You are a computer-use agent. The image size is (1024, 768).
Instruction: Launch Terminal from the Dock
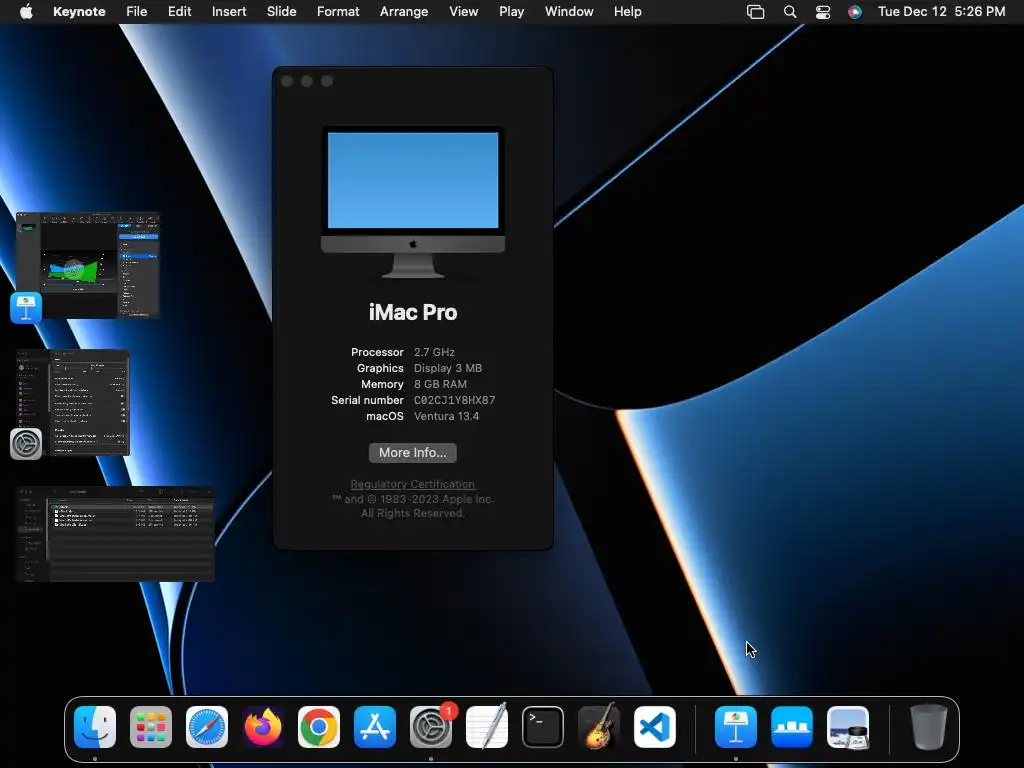point(543,727)
